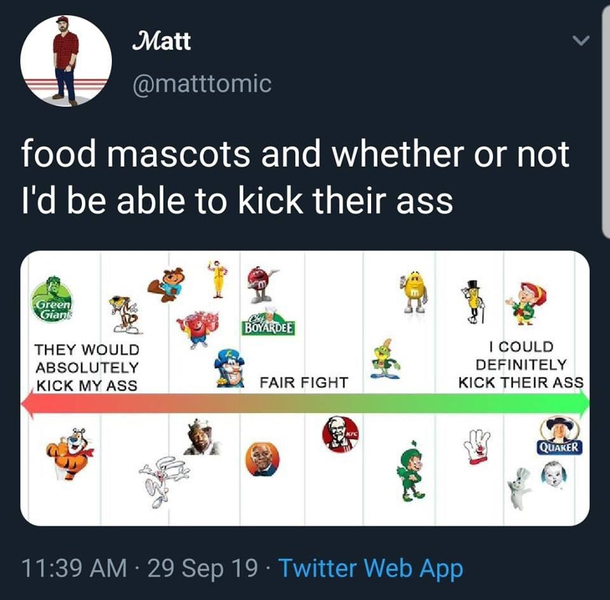Open Matt's profile picture avatar
Image resolution: width=610 pixels, height=600 pixels.
pos(66,61)
